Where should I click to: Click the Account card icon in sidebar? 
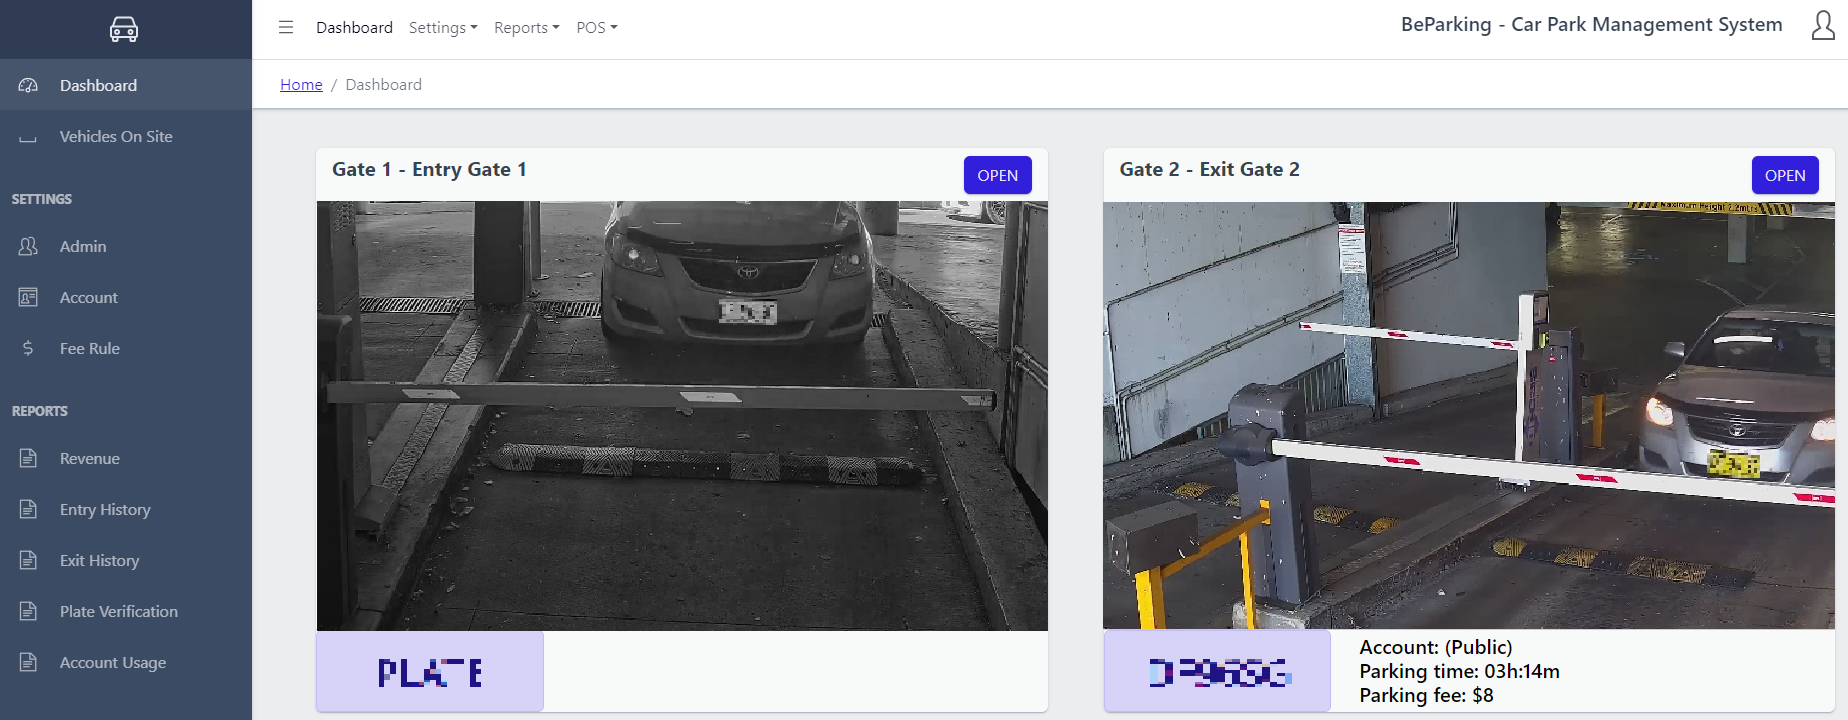[28, 297]
